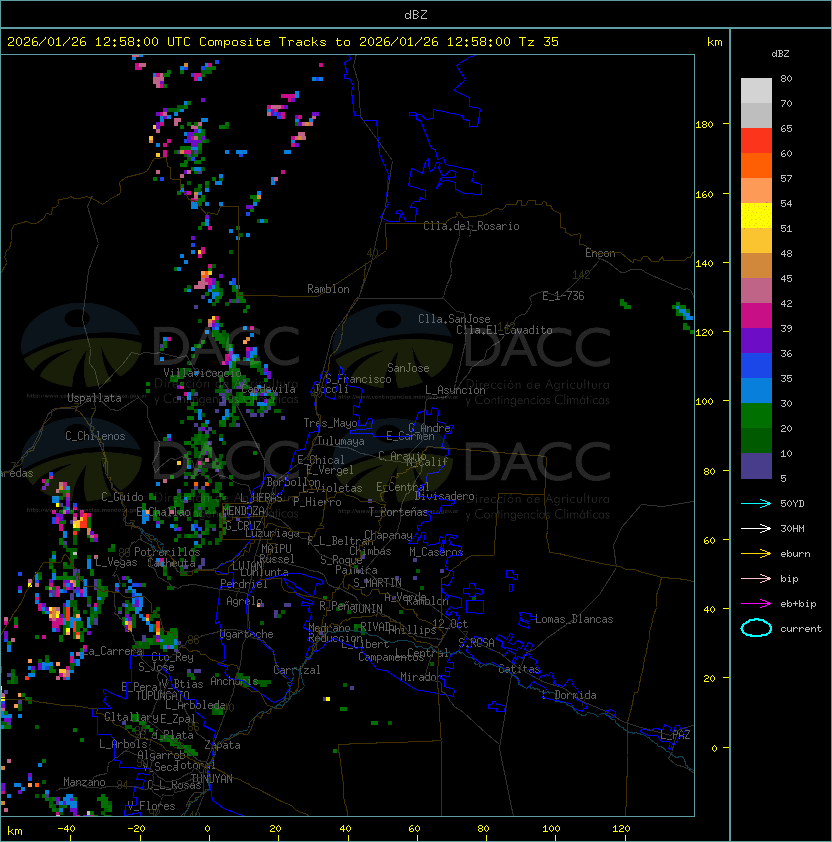Click the cyan 50YD arrow icon
The height and width of the screenshot is (842, 832).
(x=756, y=503)
